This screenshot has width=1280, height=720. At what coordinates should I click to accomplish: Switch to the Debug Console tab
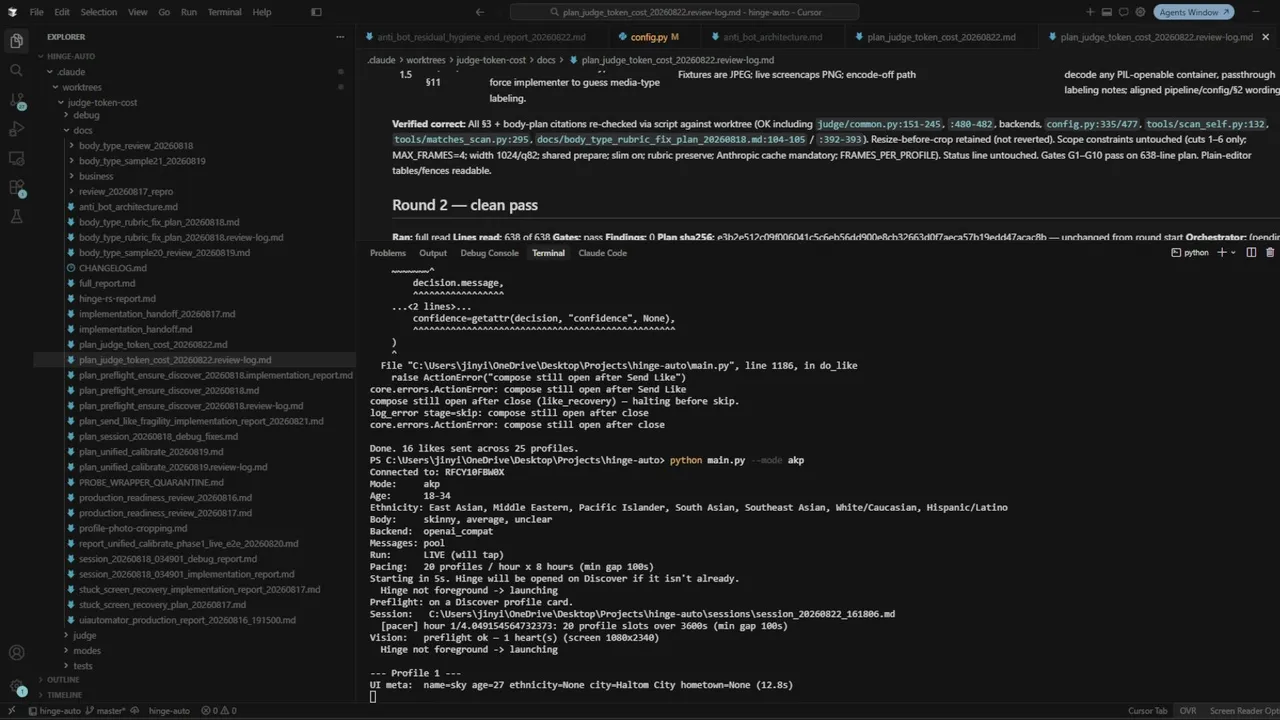[489, 253]
